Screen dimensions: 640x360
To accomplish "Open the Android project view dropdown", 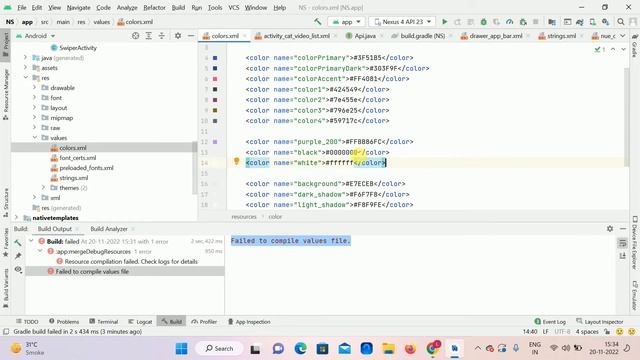I will (36, 36).
